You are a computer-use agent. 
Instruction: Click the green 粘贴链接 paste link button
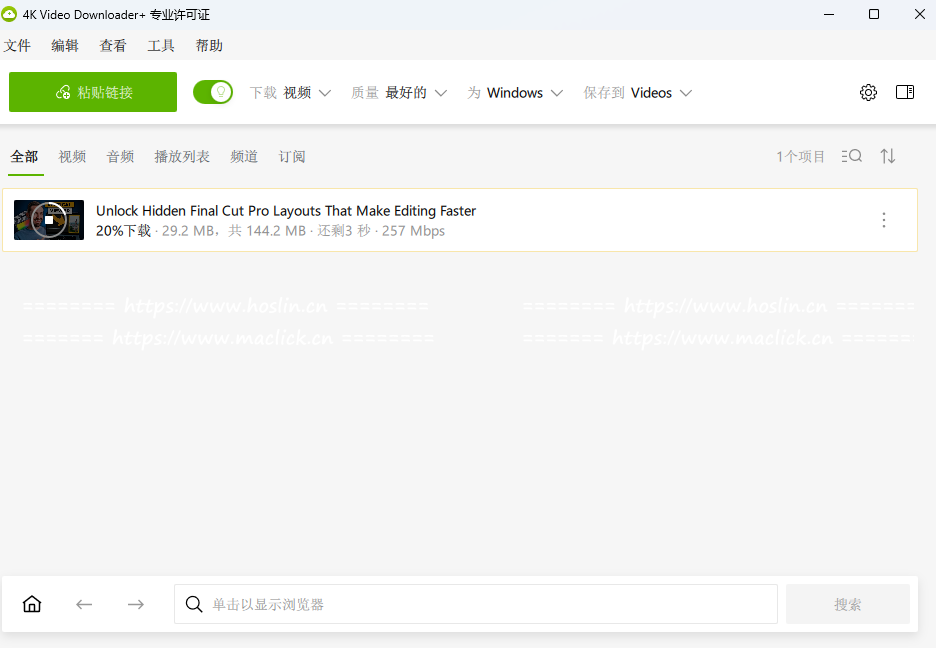coord(93,92)
